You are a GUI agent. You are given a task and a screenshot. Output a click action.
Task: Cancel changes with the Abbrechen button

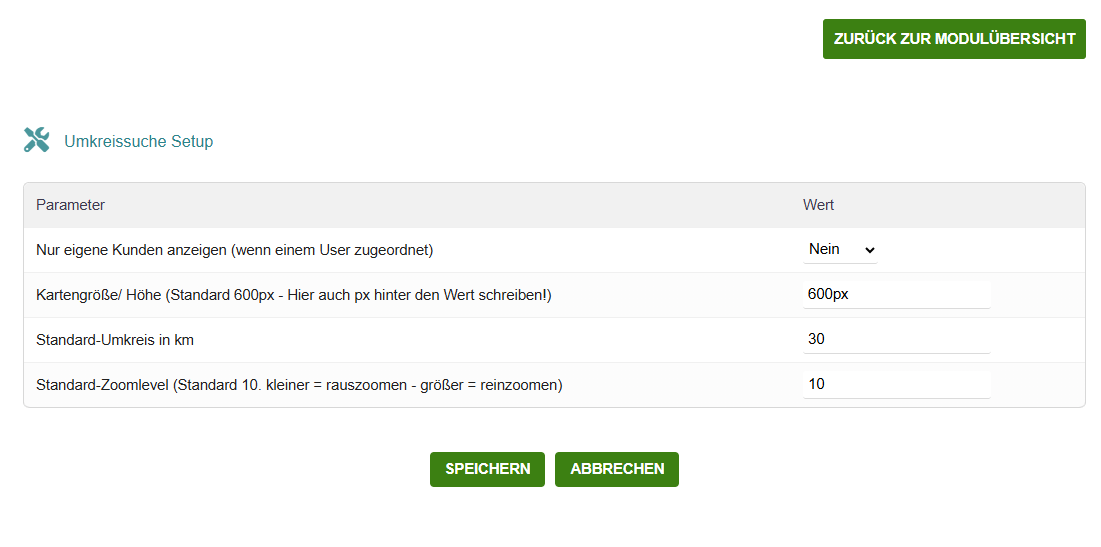(x=617, y=469)
